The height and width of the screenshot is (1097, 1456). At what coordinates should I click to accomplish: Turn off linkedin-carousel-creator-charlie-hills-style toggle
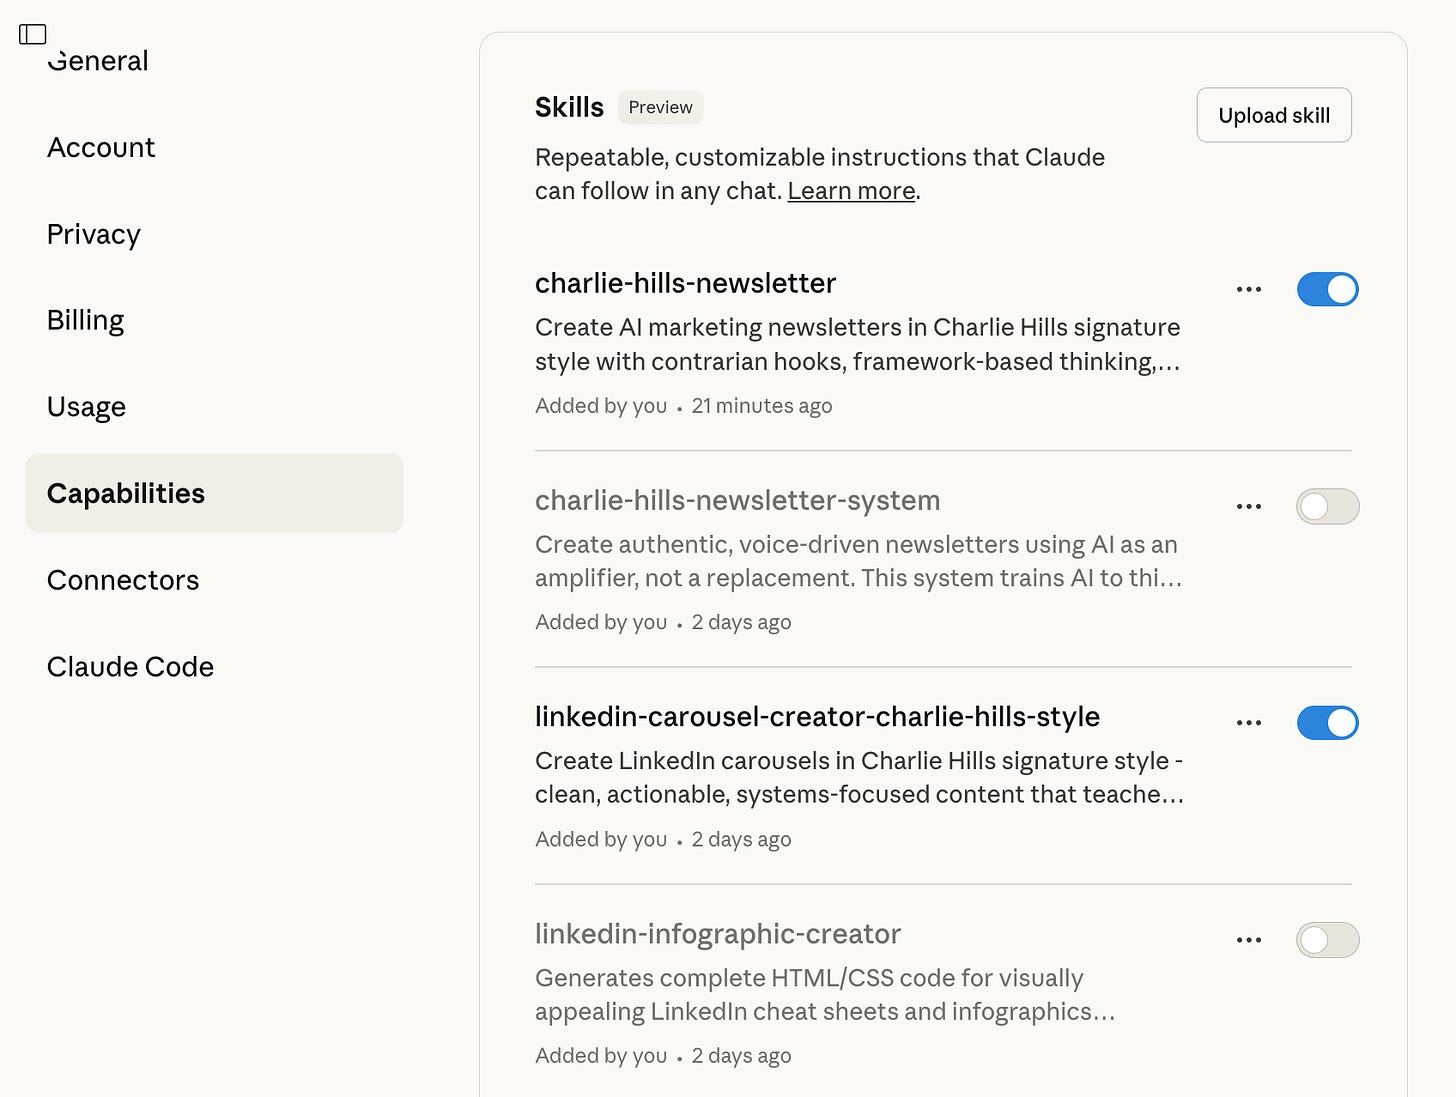pos(1327,722)
